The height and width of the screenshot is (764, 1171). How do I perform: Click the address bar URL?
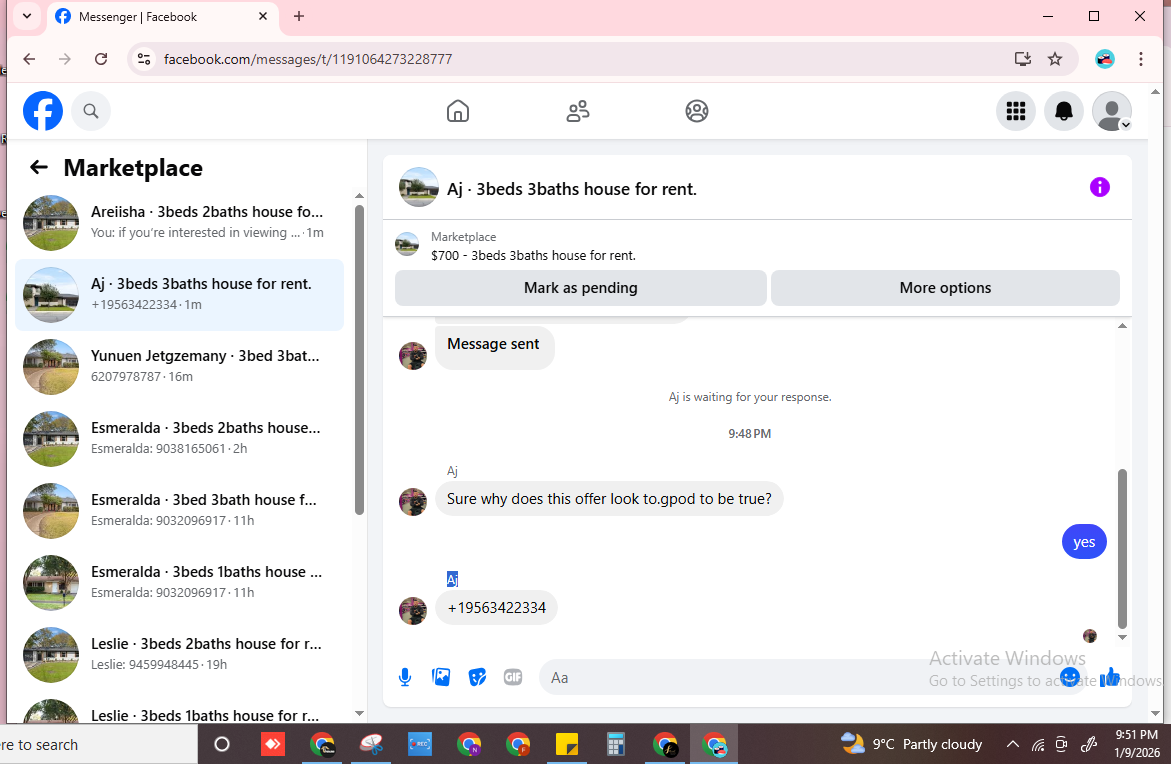pos(308,59)
